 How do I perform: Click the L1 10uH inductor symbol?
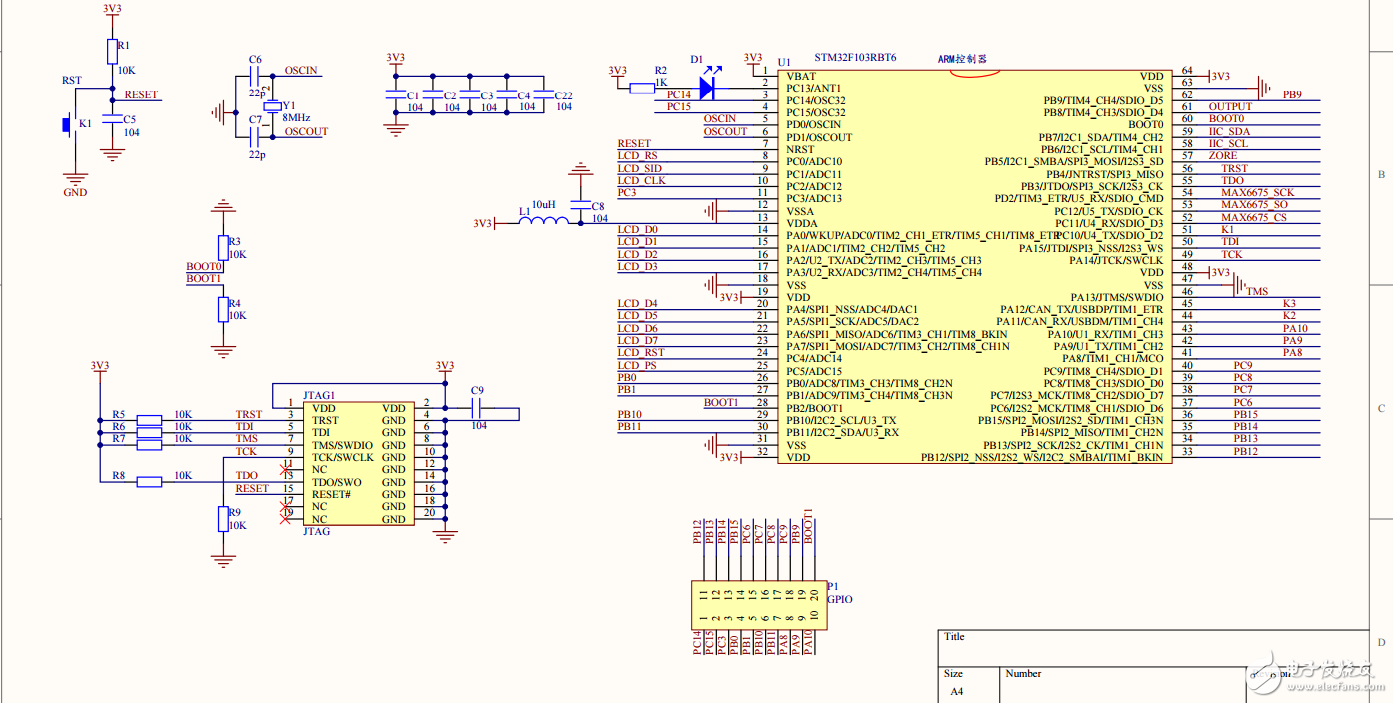(x=538, y=223)
